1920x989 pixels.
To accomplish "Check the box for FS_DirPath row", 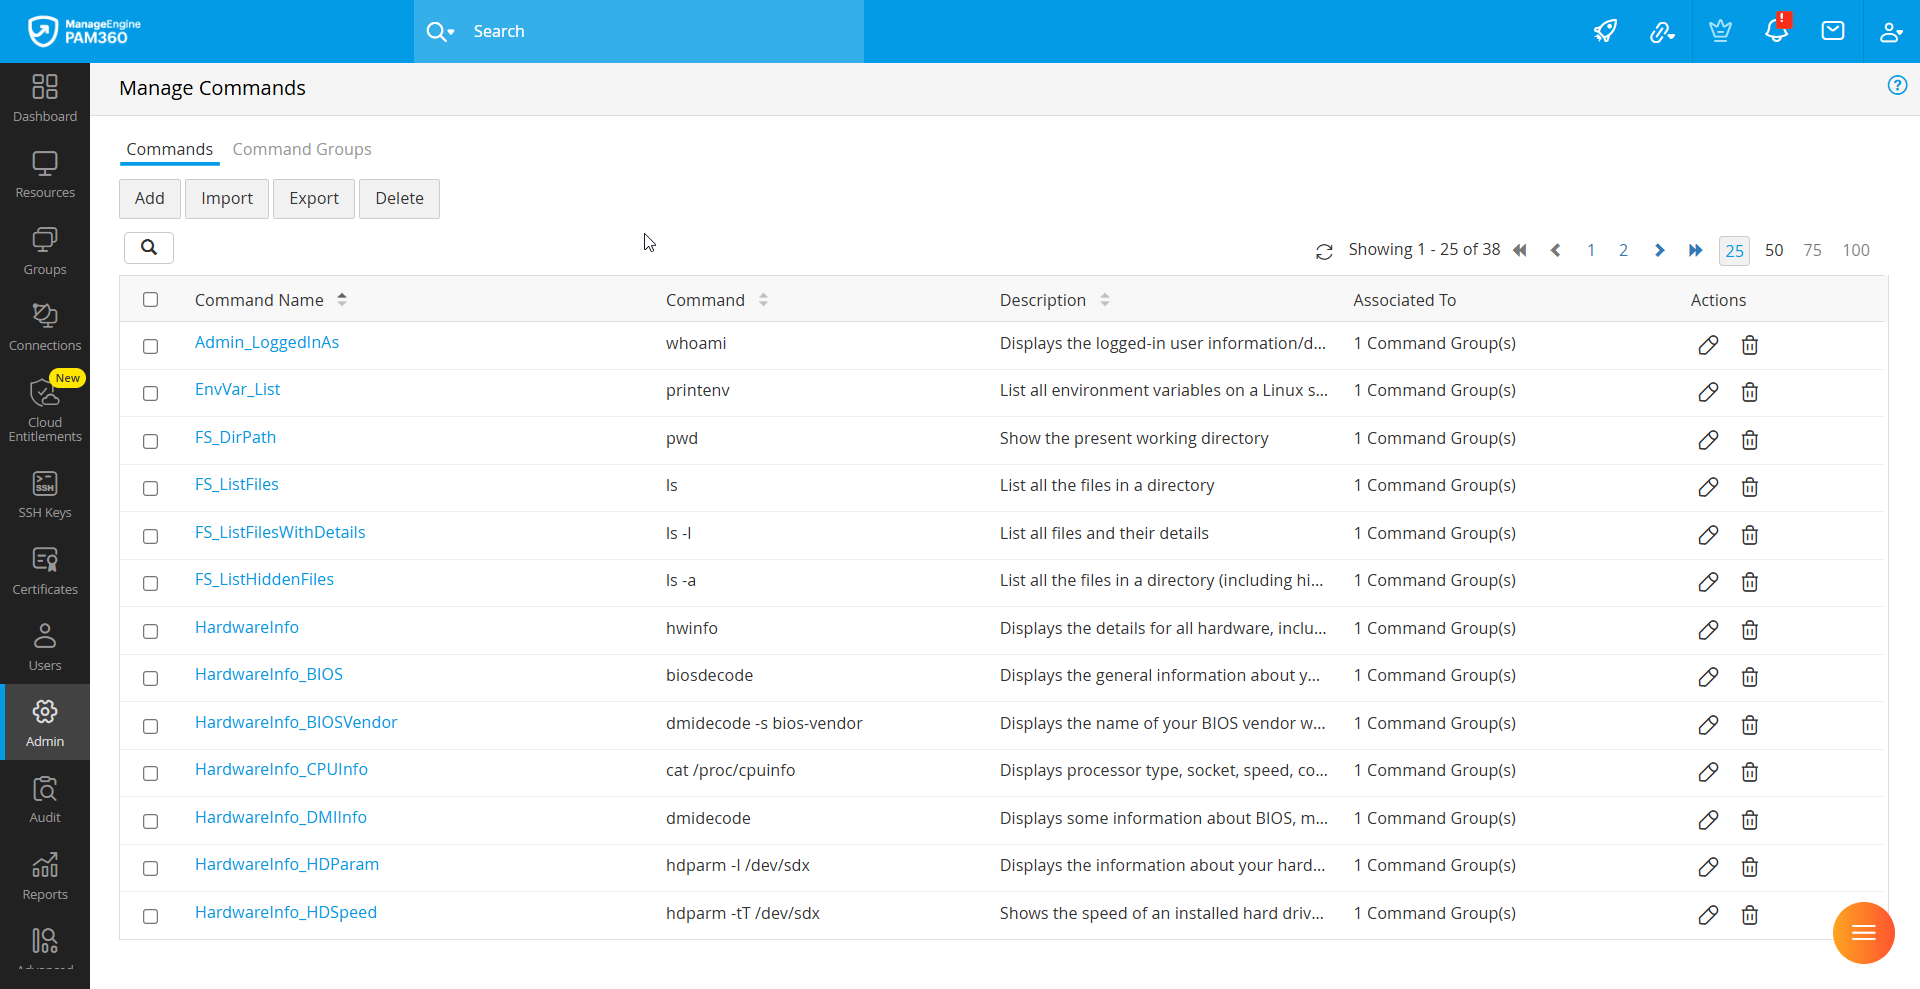I will pyautogui.click(x=151, y=441).
